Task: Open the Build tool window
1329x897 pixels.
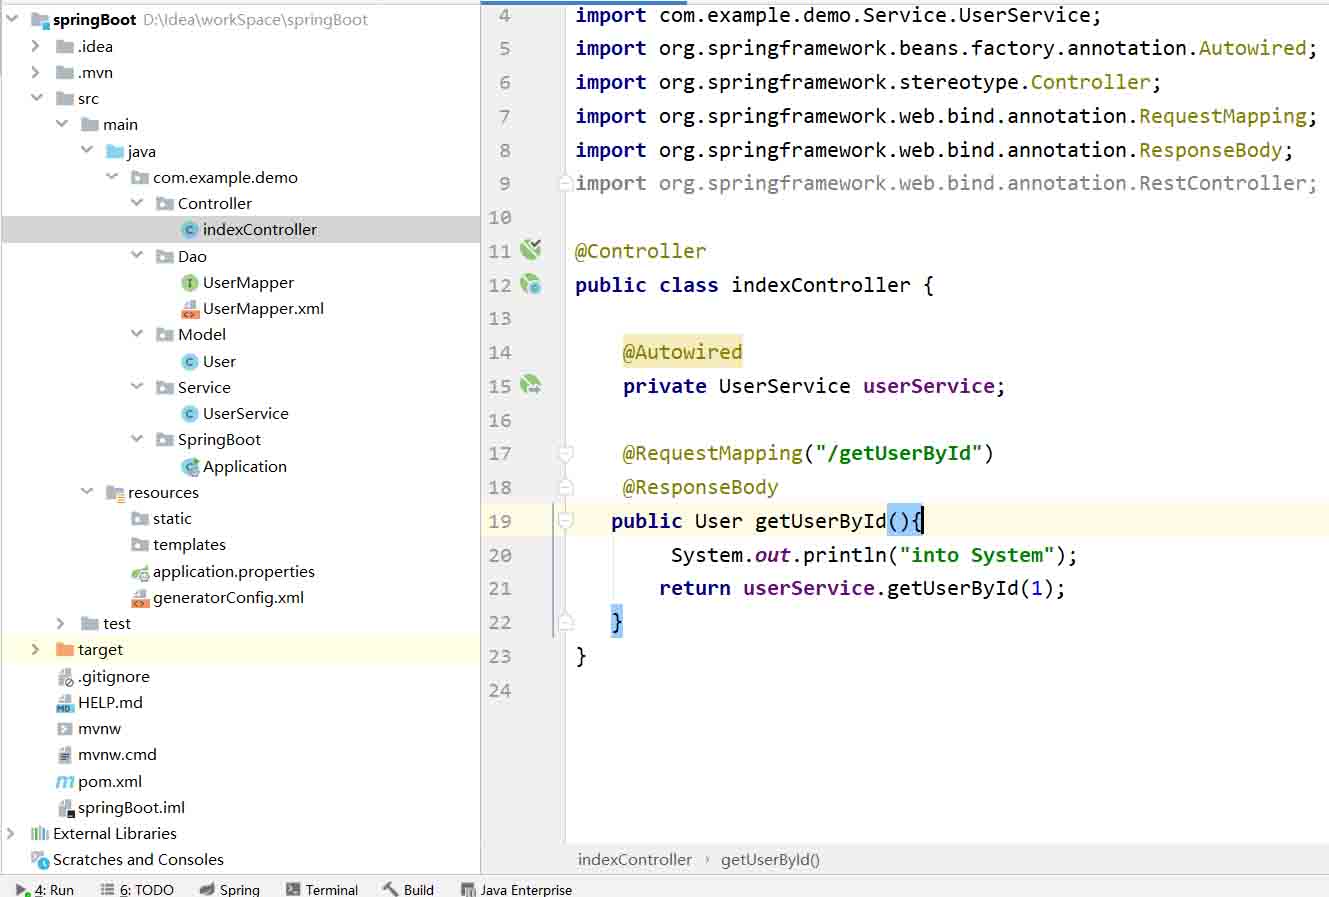Action: click(x=408, y=889)
